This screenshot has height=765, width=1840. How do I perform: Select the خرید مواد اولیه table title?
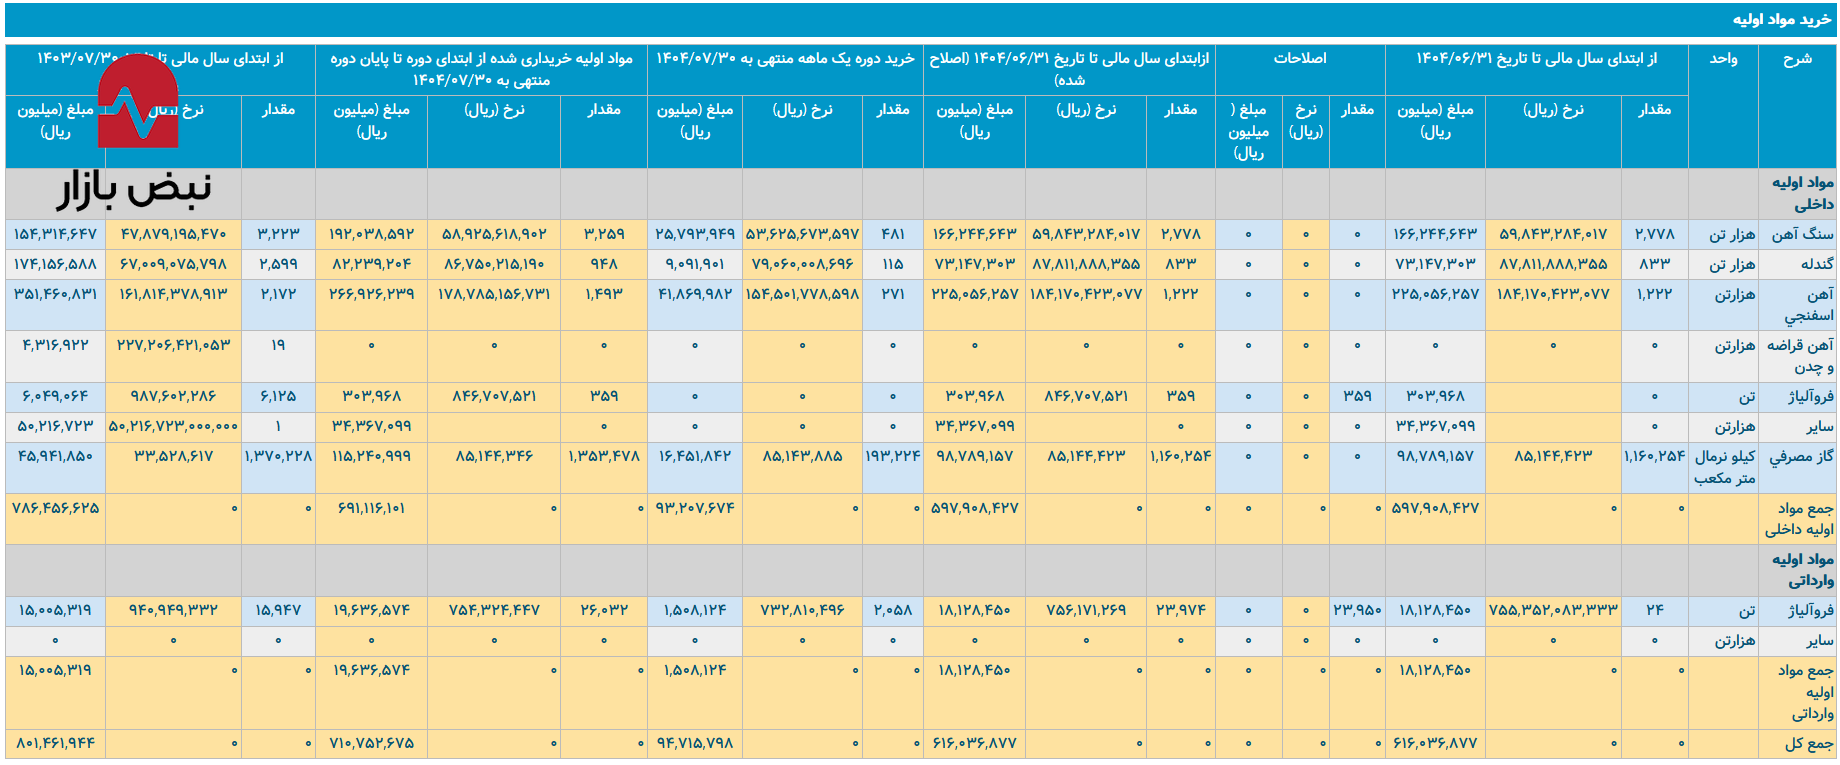(1782, 20)
